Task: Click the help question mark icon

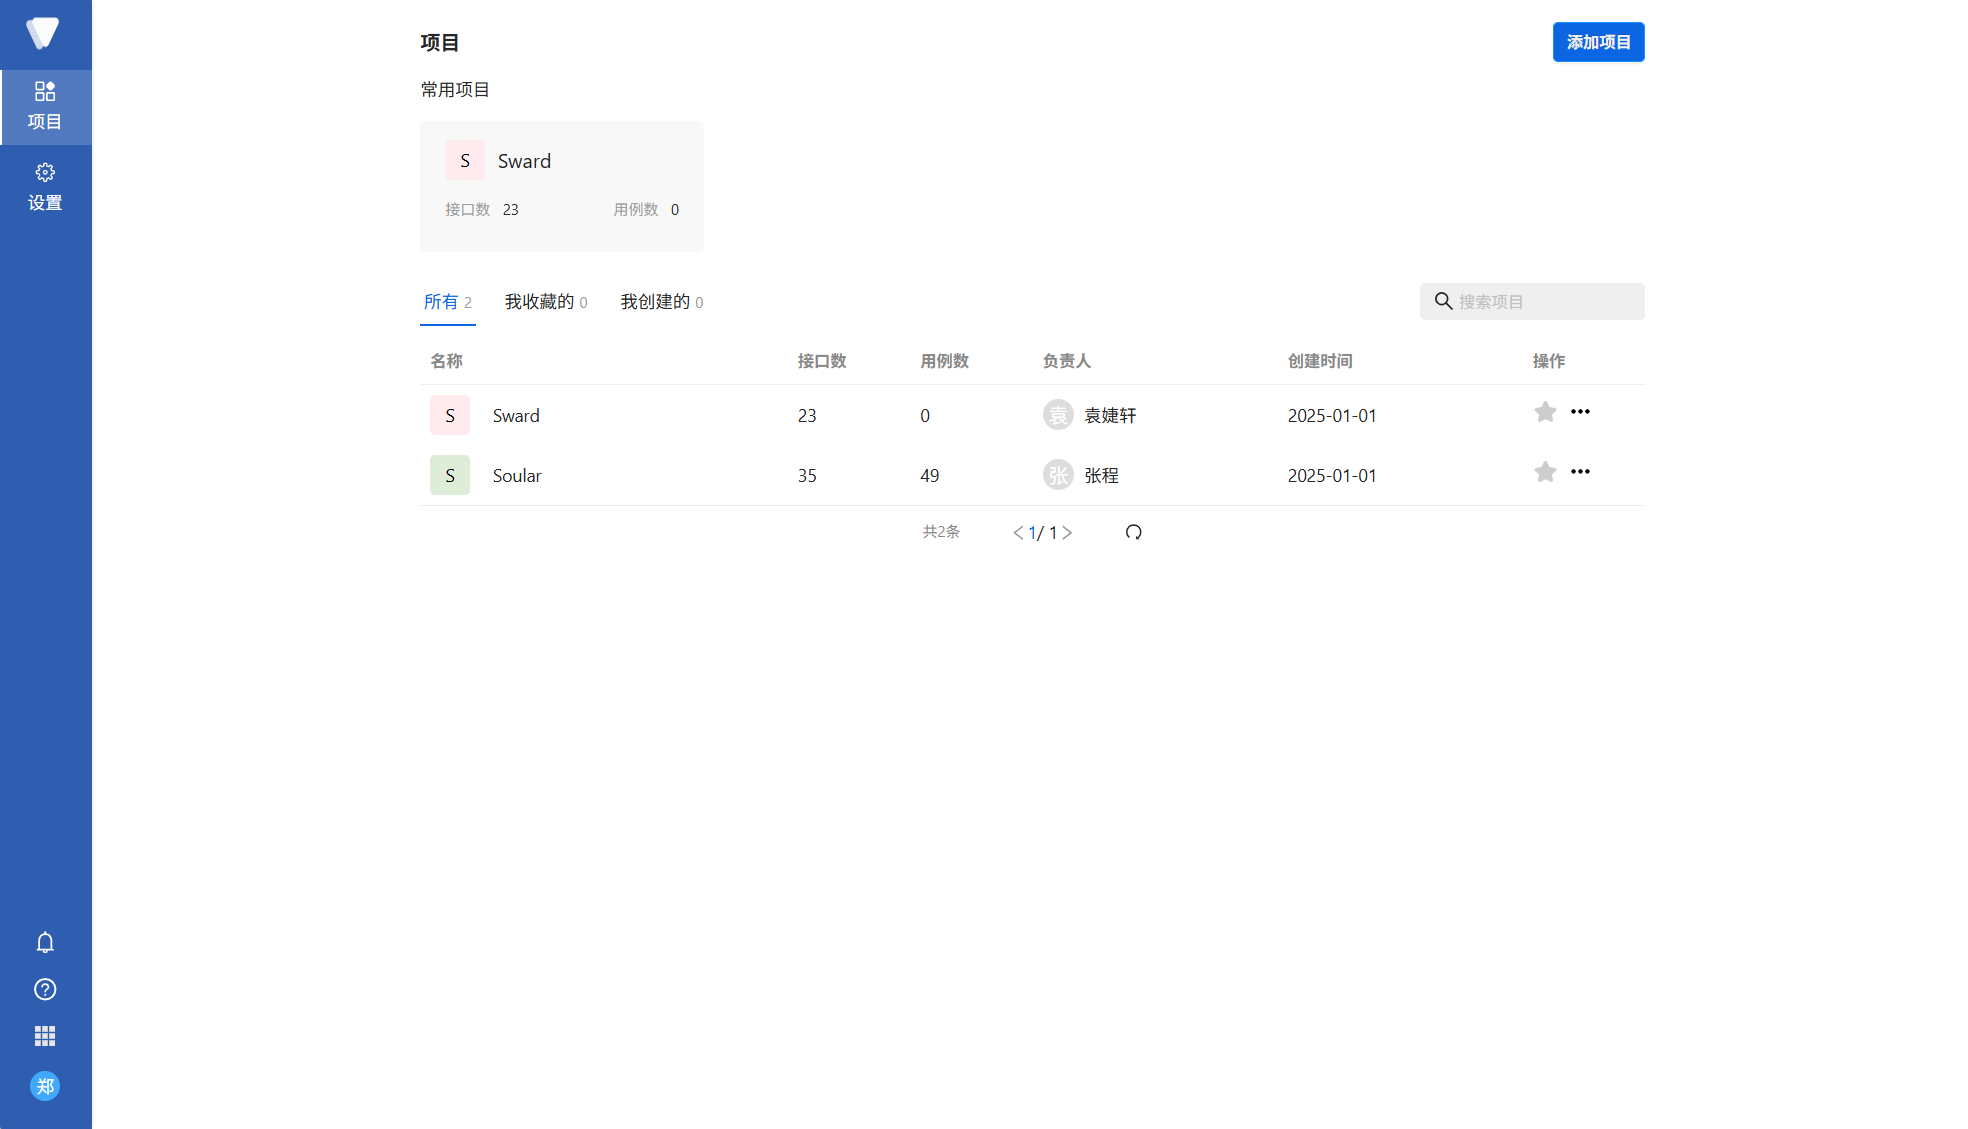Action: coord(45,989)
